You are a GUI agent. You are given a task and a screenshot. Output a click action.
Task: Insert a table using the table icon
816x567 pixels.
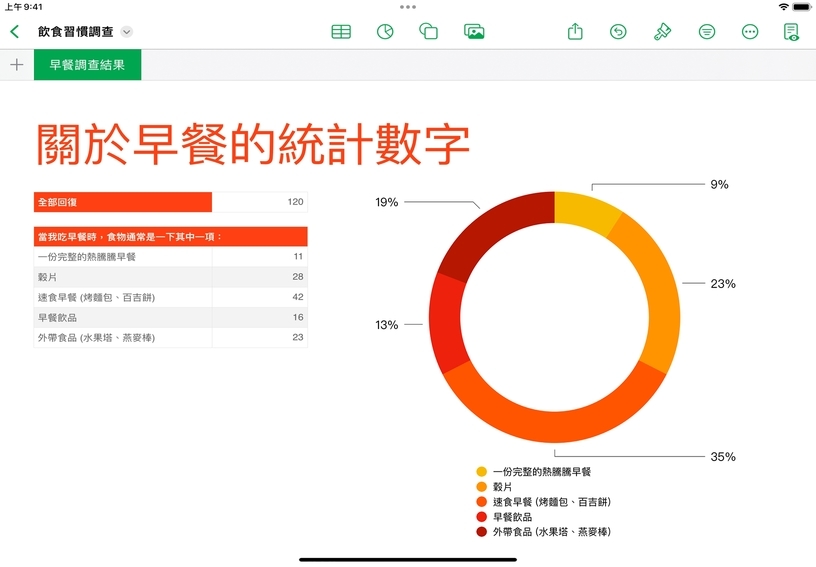(341, 32)
